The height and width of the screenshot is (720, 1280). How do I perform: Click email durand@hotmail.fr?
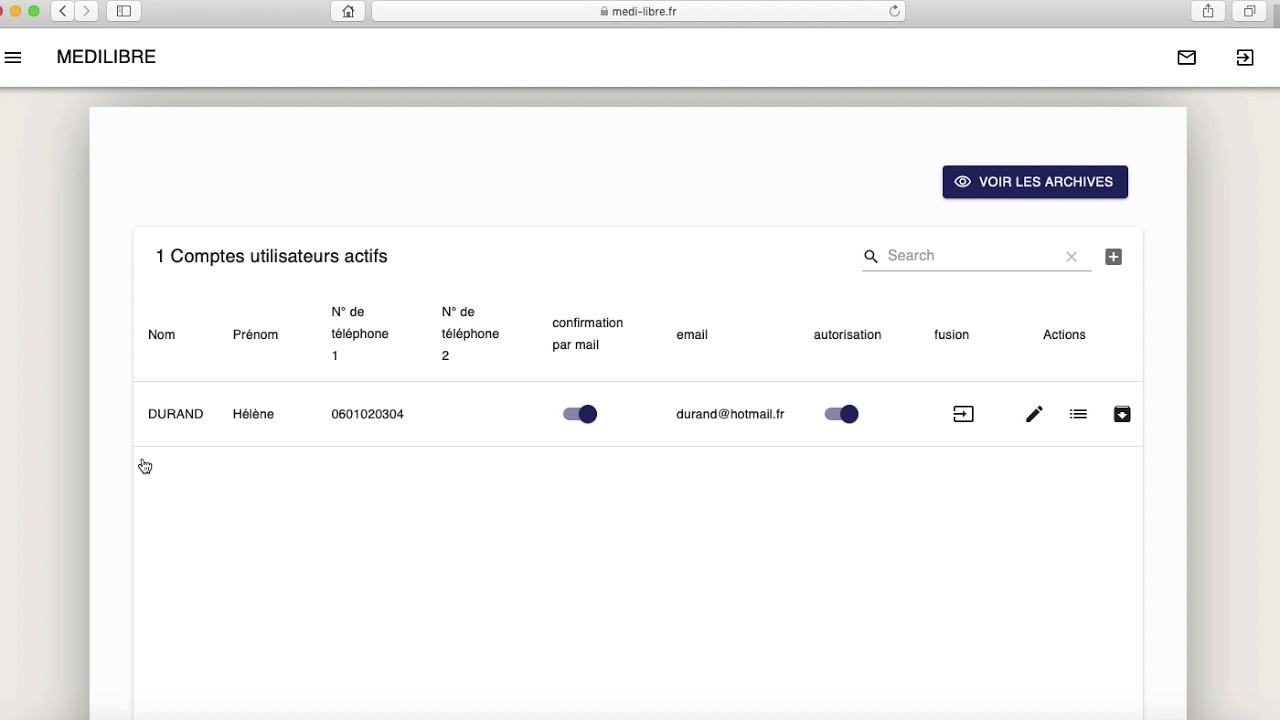(730, 414)
